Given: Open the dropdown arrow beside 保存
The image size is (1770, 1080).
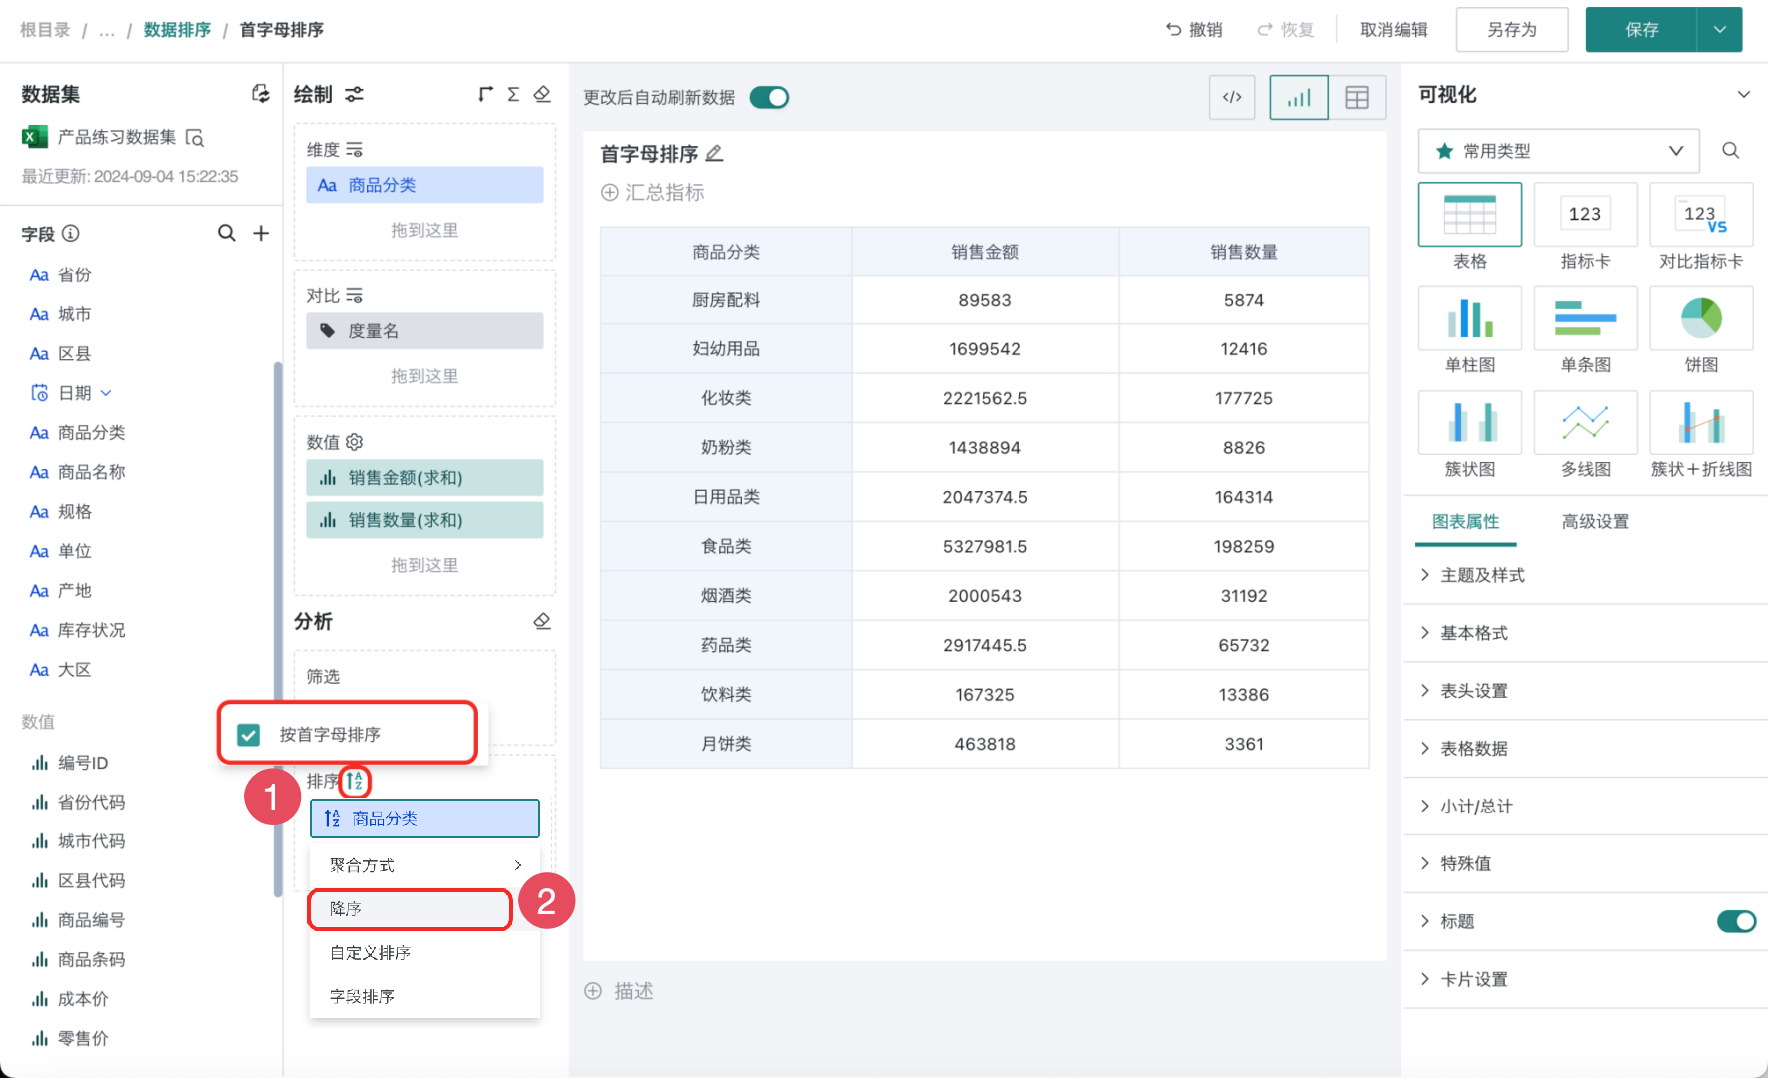Looking at the screenshot, I should [1720, 30].
